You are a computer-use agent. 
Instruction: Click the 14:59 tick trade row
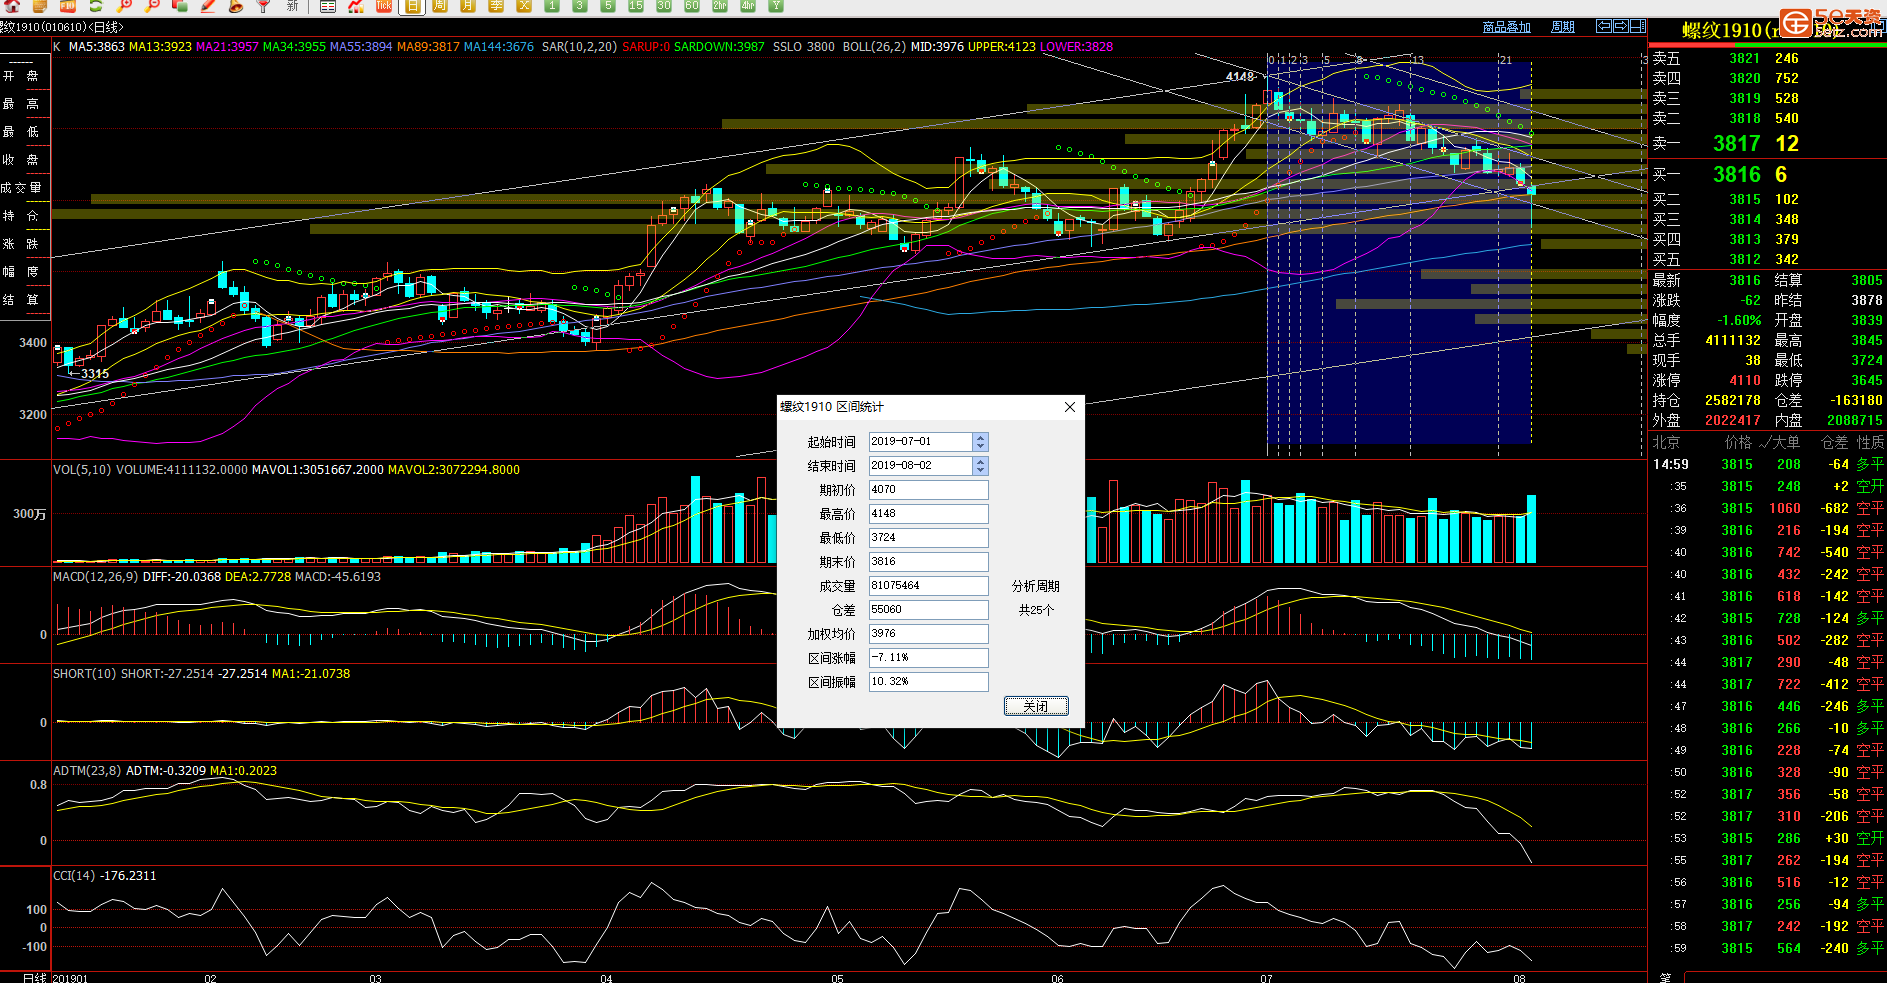point(1766,465)
